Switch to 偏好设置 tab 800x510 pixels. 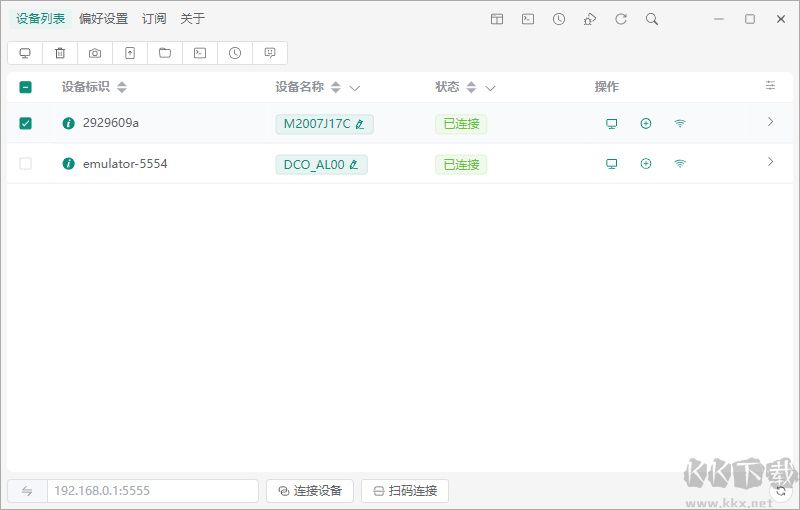[103, 19]
